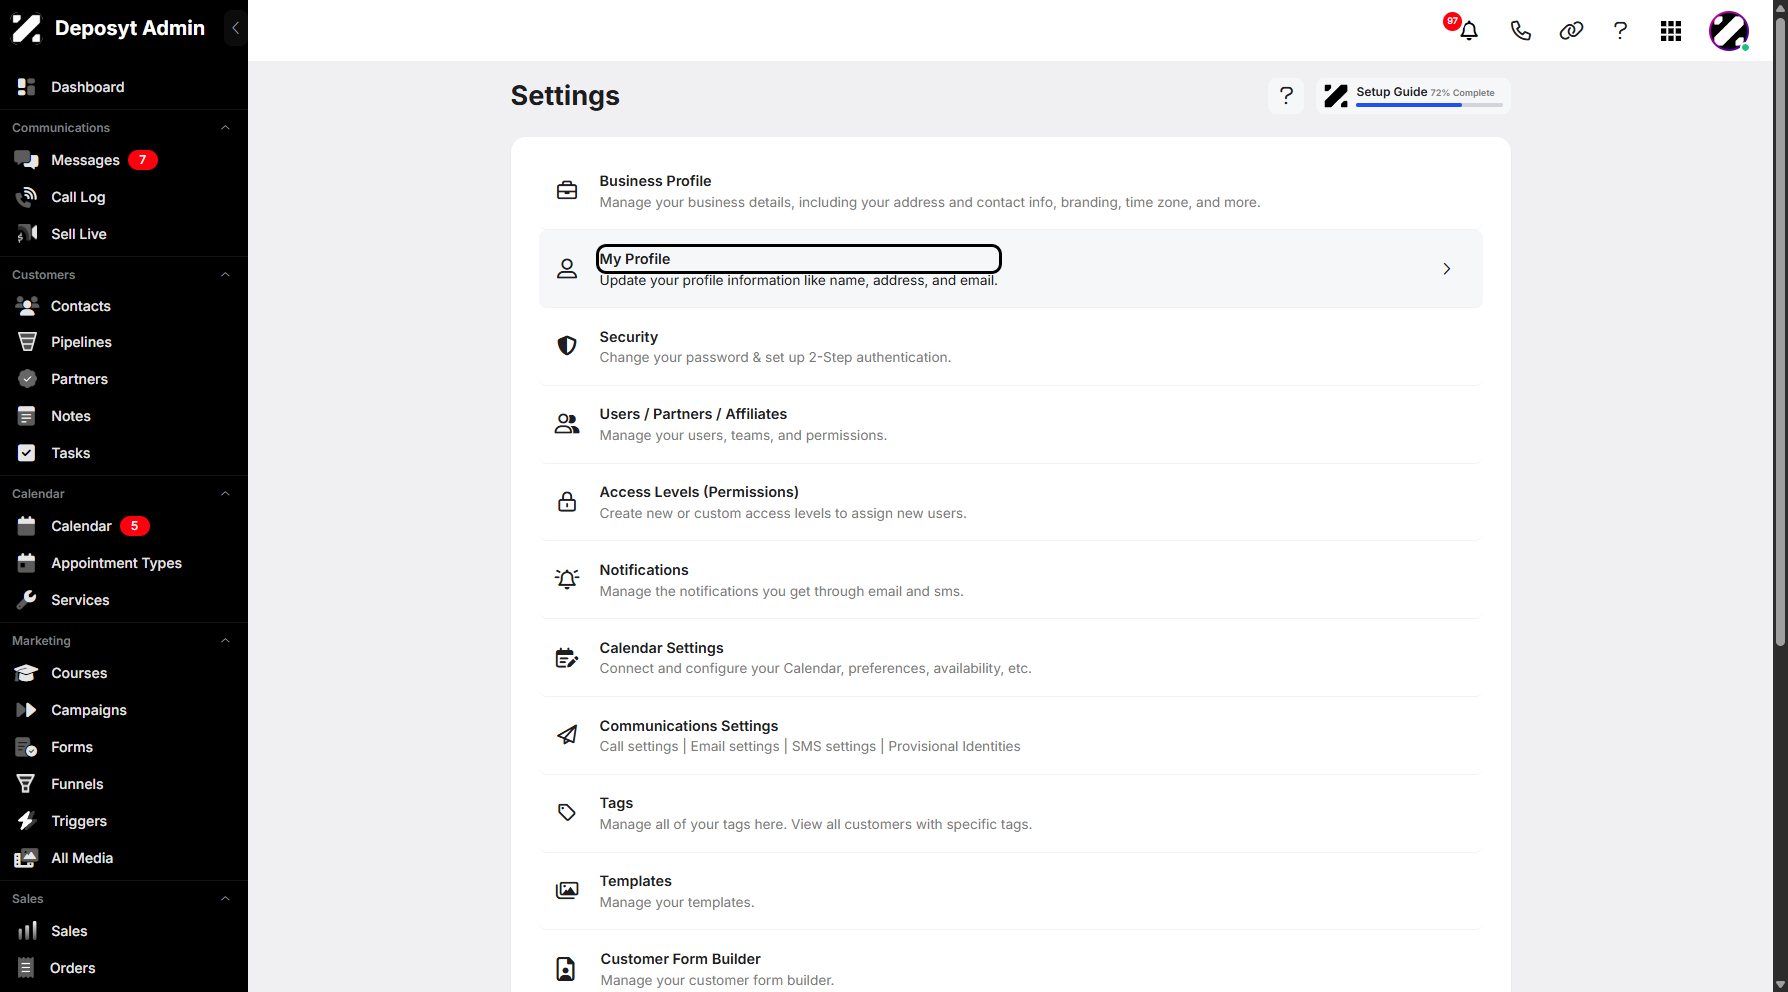
Task: Open the notifications bell icon
Action: [x=1468, y=31]
